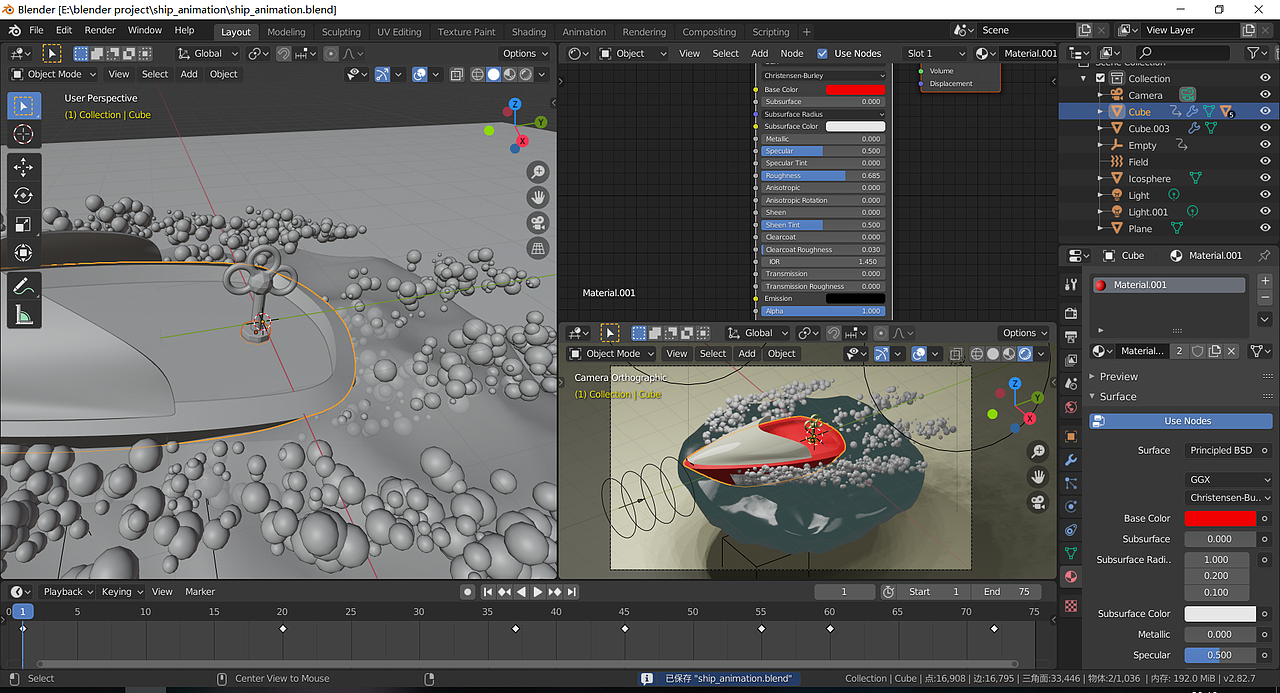Screen dimensions: 1280x693
Task: Open the Keying popover in timeline
Action: click(x=122, y=592)
